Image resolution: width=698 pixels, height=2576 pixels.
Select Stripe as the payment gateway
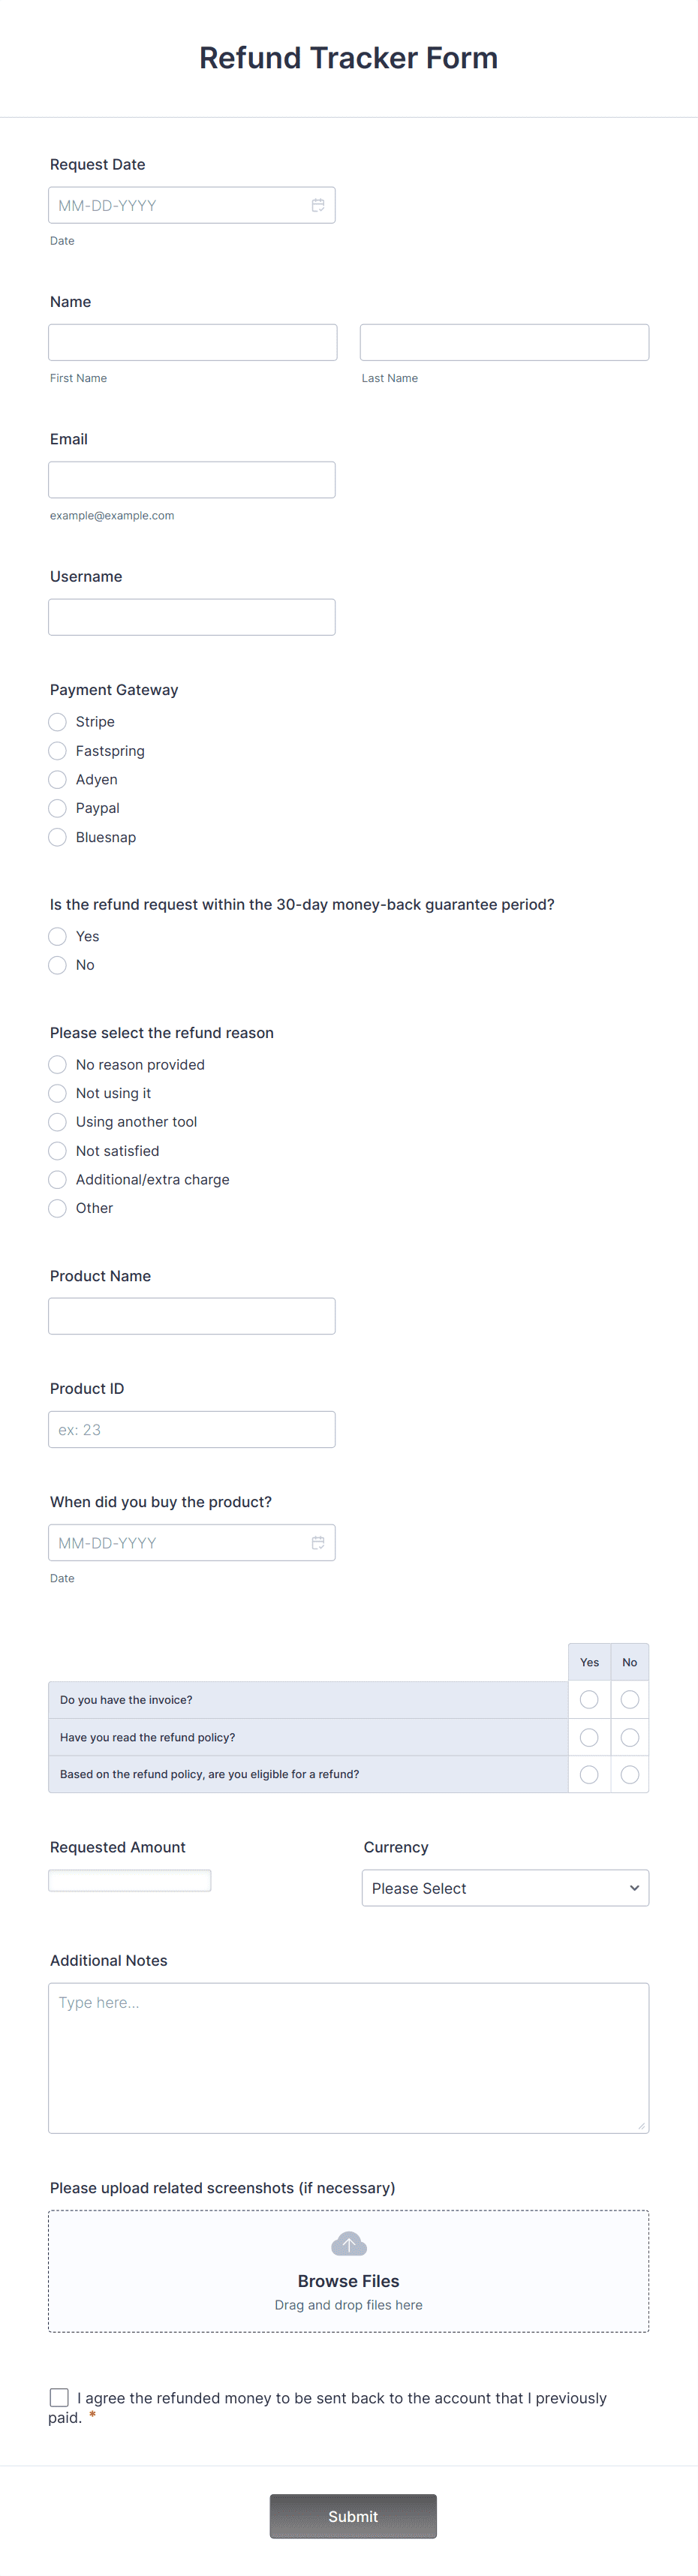pyautogui.click(x=57, y=721)
